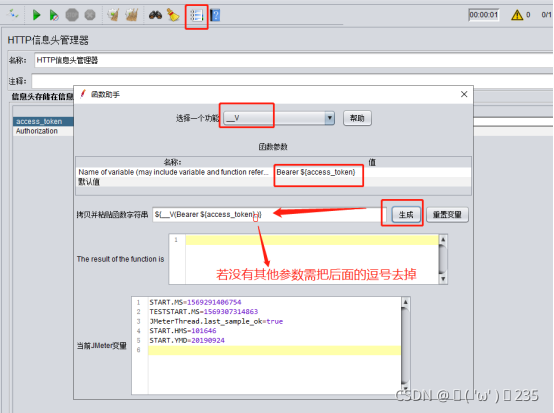Click the copy-paste function string field
Viewport: 554px width, 413px height.
[269, 214]
